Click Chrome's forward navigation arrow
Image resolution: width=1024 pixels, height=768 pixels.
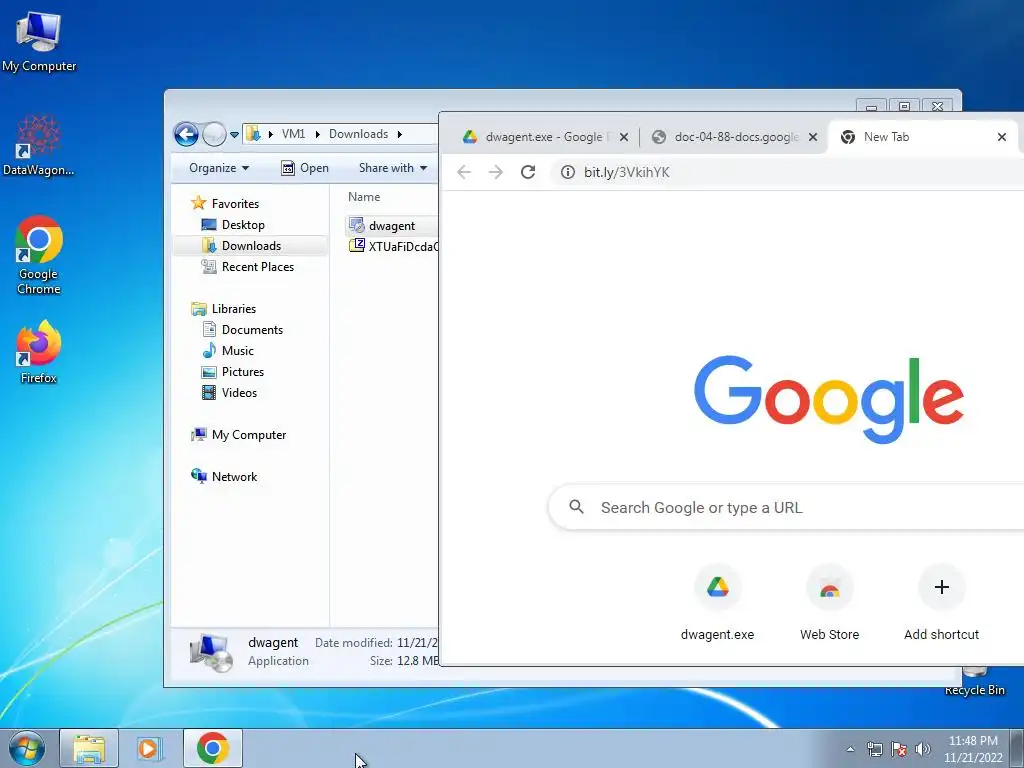(496, 172)
